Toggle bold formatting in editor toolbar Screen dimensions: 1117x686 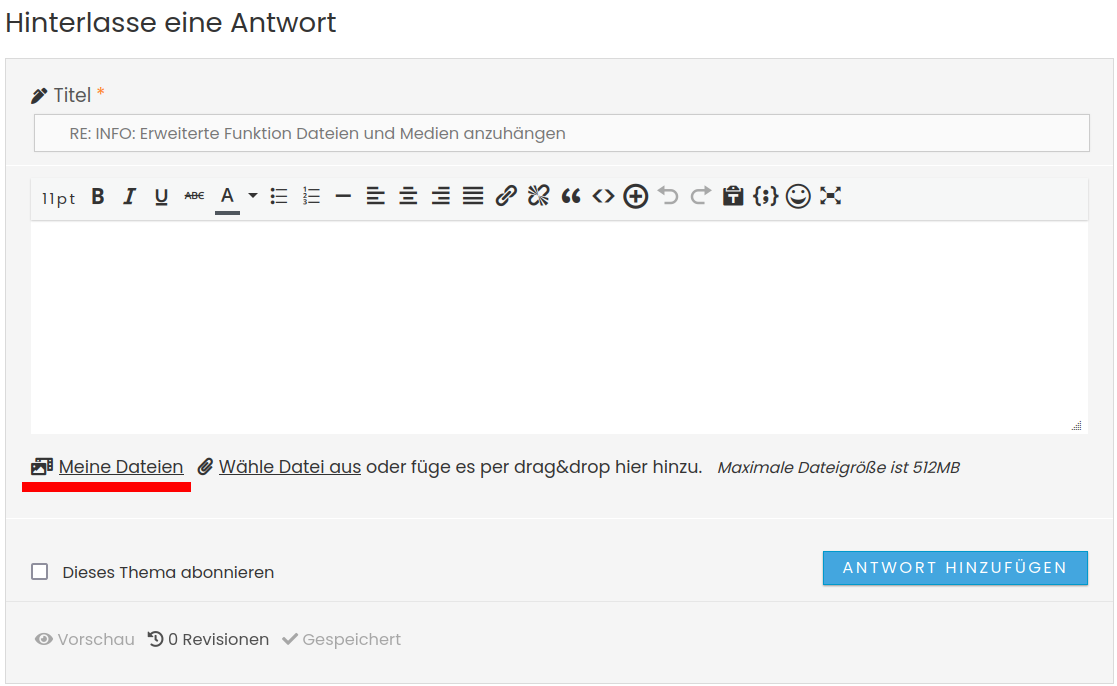click(98, 197)
